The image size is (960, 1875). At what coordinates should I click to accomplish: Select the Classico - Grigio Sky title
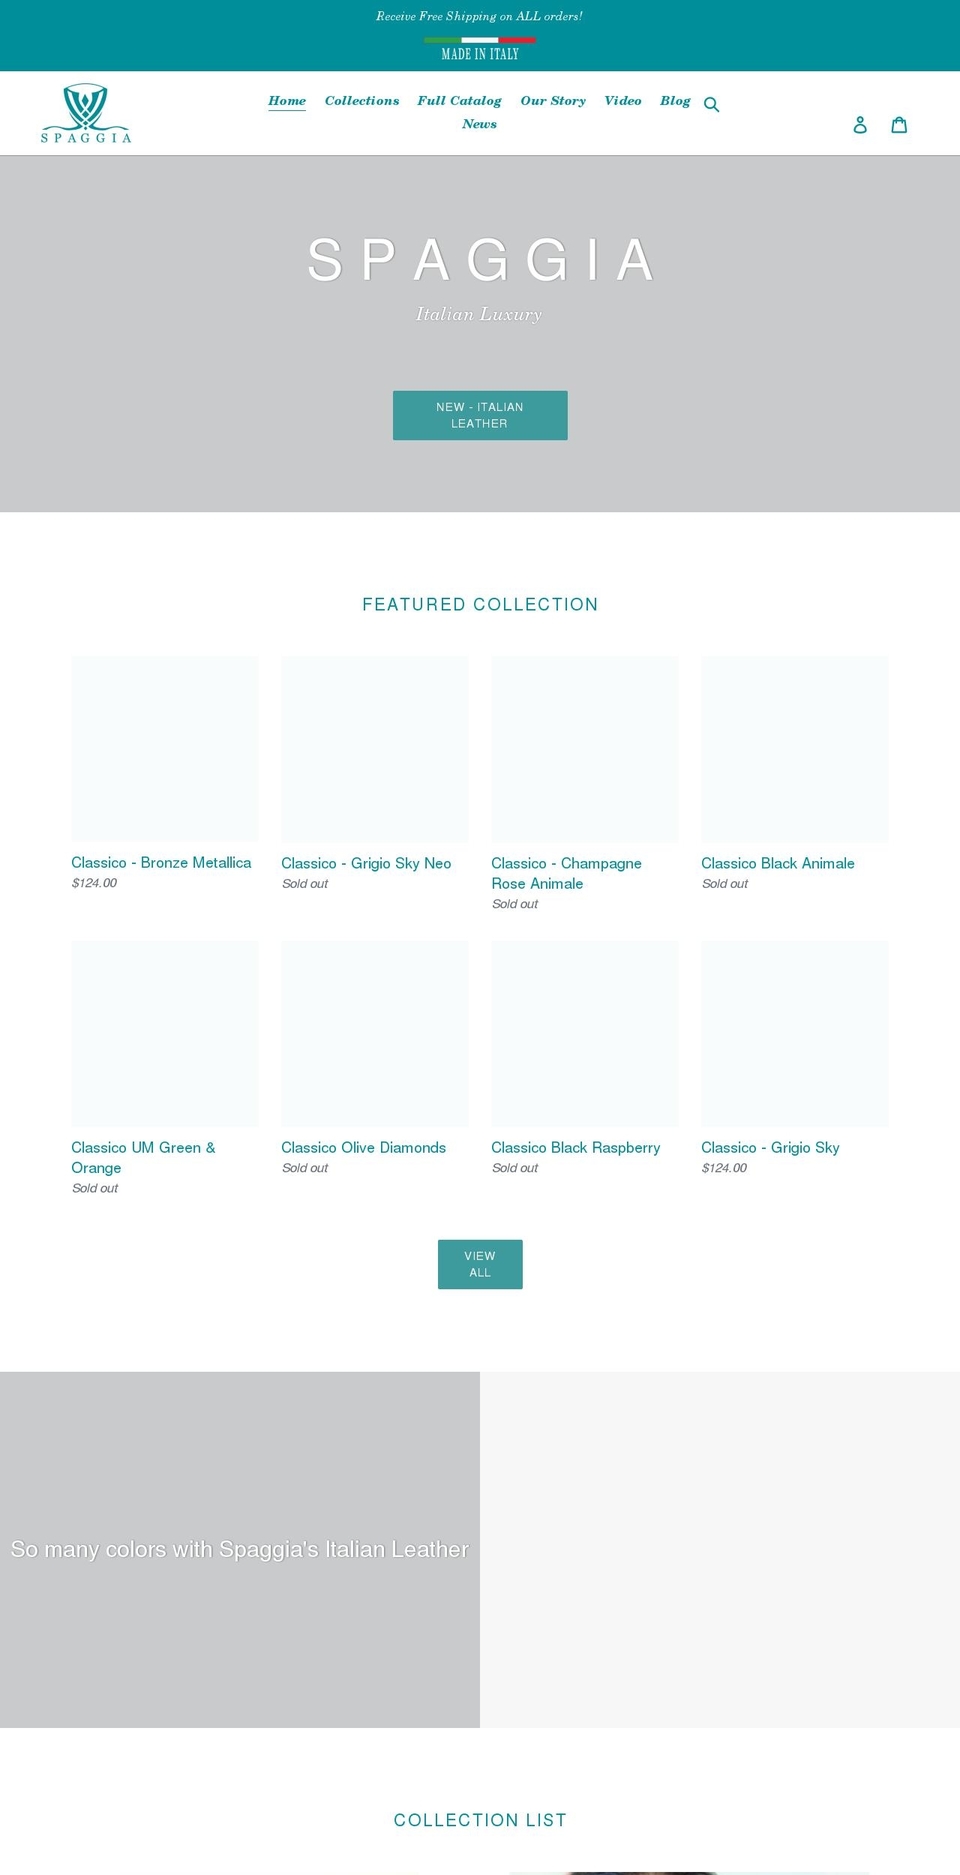(770, 1147)
